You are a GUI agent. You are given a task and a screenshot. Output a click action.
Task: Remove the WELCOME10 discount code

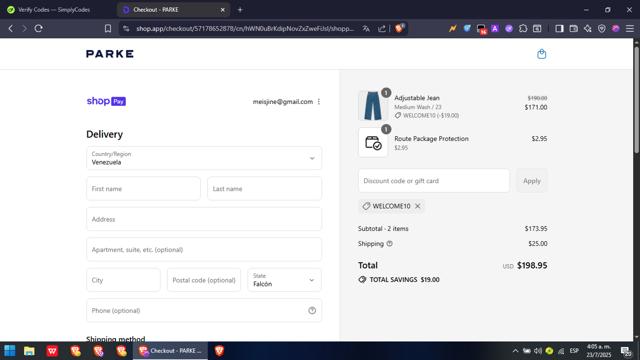pyautogui.click(x=418, y=206)
